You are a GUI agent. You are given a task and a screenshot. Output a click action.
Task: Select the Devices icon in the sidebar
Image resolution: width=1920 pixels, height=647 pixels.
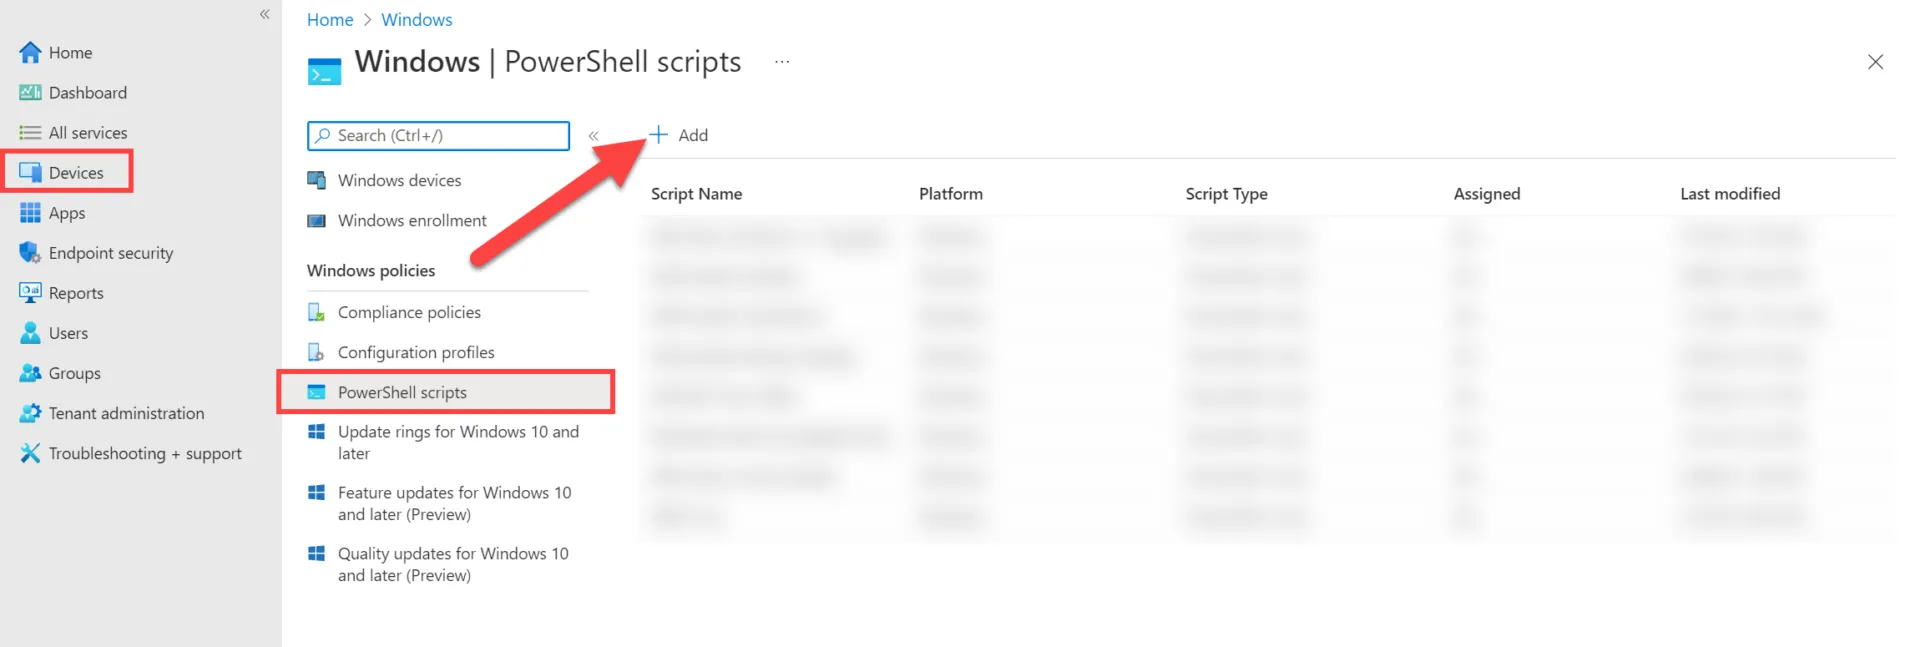(30, 172)
